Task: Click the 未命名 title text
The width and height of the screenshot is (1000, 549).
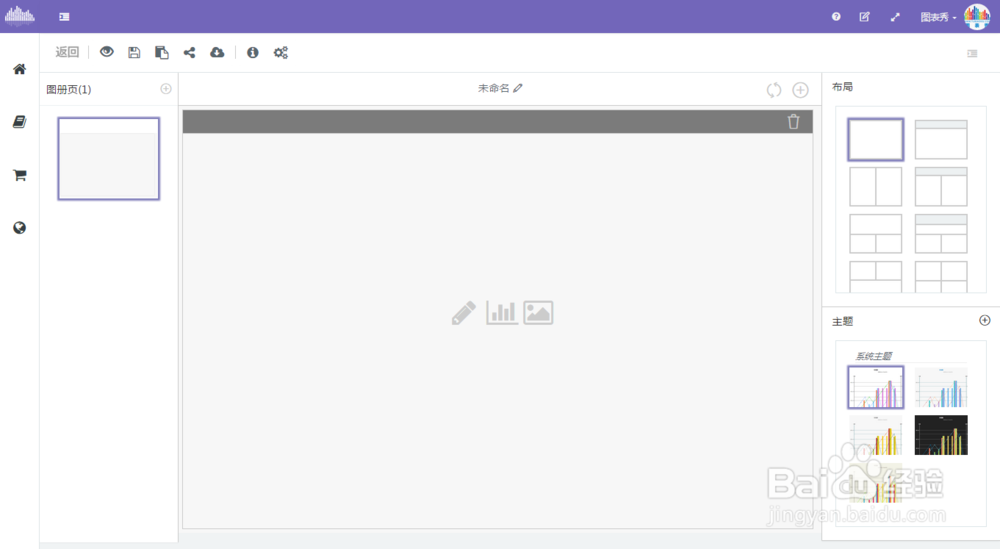Action: pyautogui.click(x=494, y=88)
